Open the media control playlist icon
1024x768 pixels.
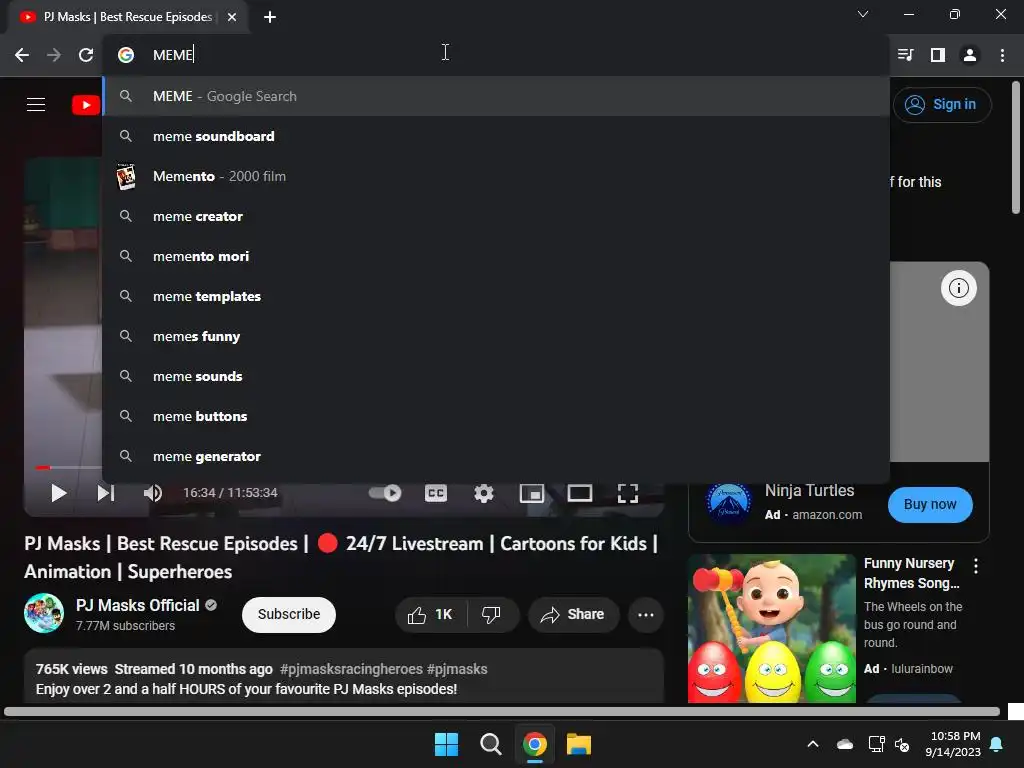[906, 55]
